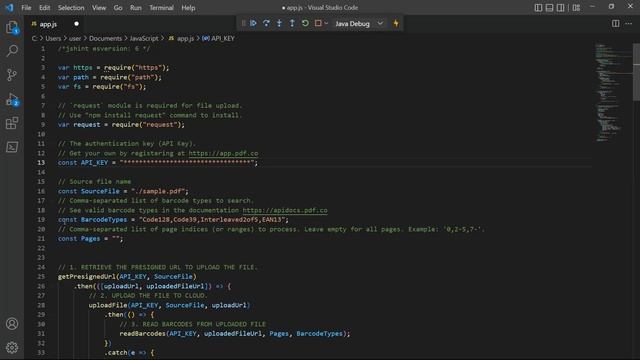Screen dimensions: 640x360
Task: Open the Accounts menu icon
Action: pos(12,324)
